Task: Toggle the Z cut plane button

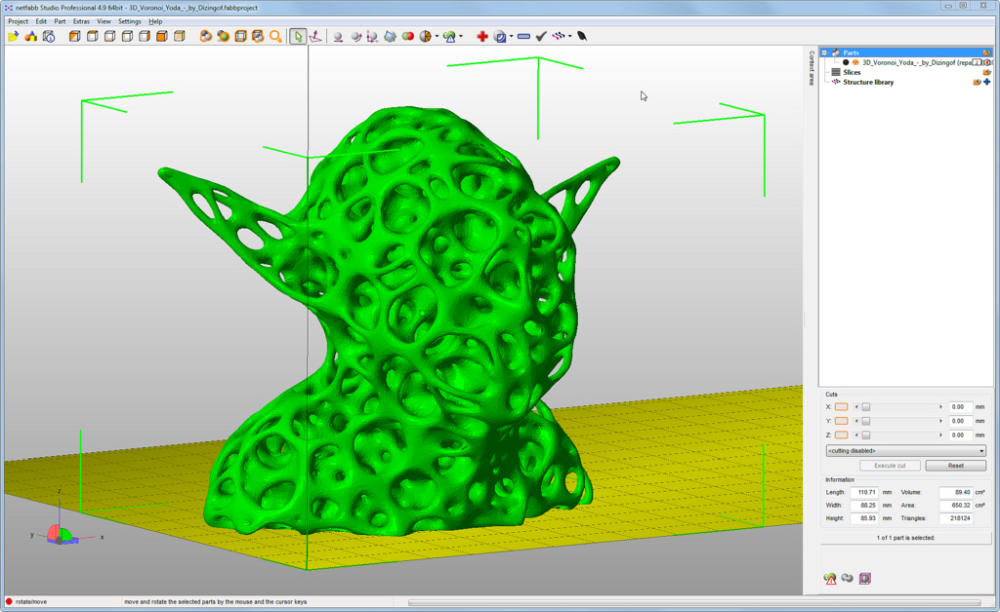Action: pos(841,435)
